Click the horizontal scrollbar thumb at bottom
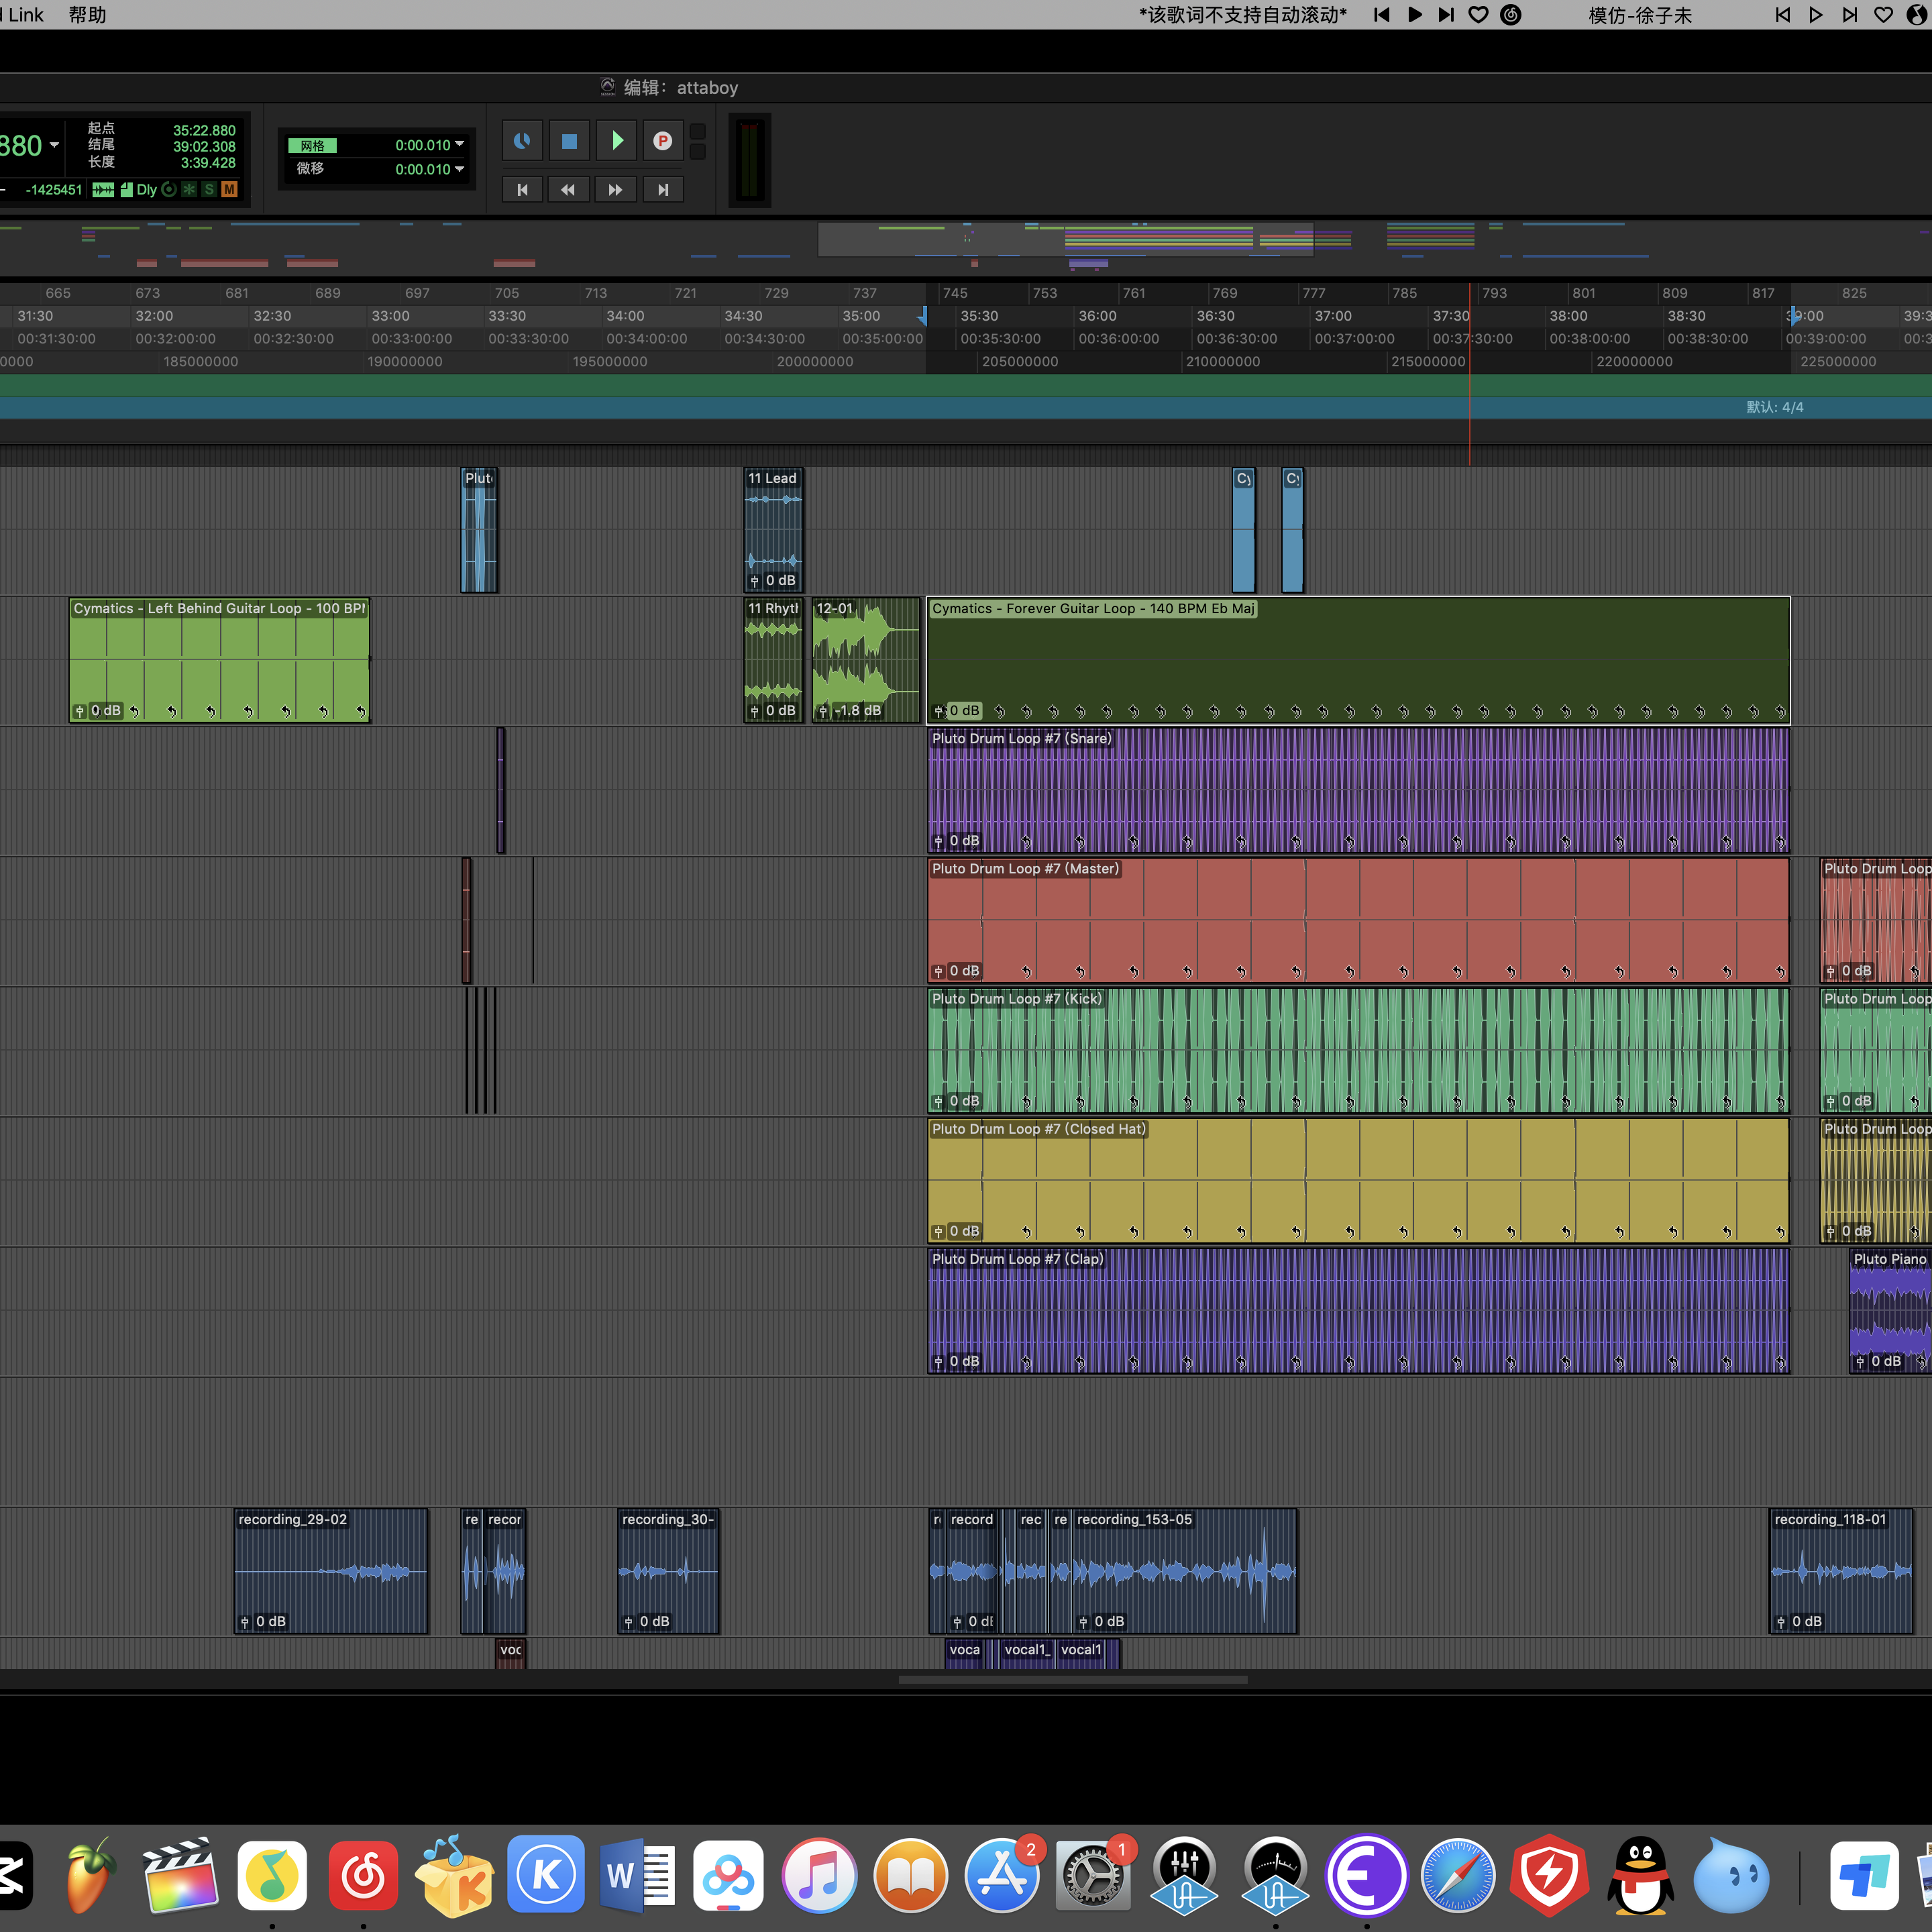Viewport: 1932px width, 1932px height. click(x=1073, y=1680)
